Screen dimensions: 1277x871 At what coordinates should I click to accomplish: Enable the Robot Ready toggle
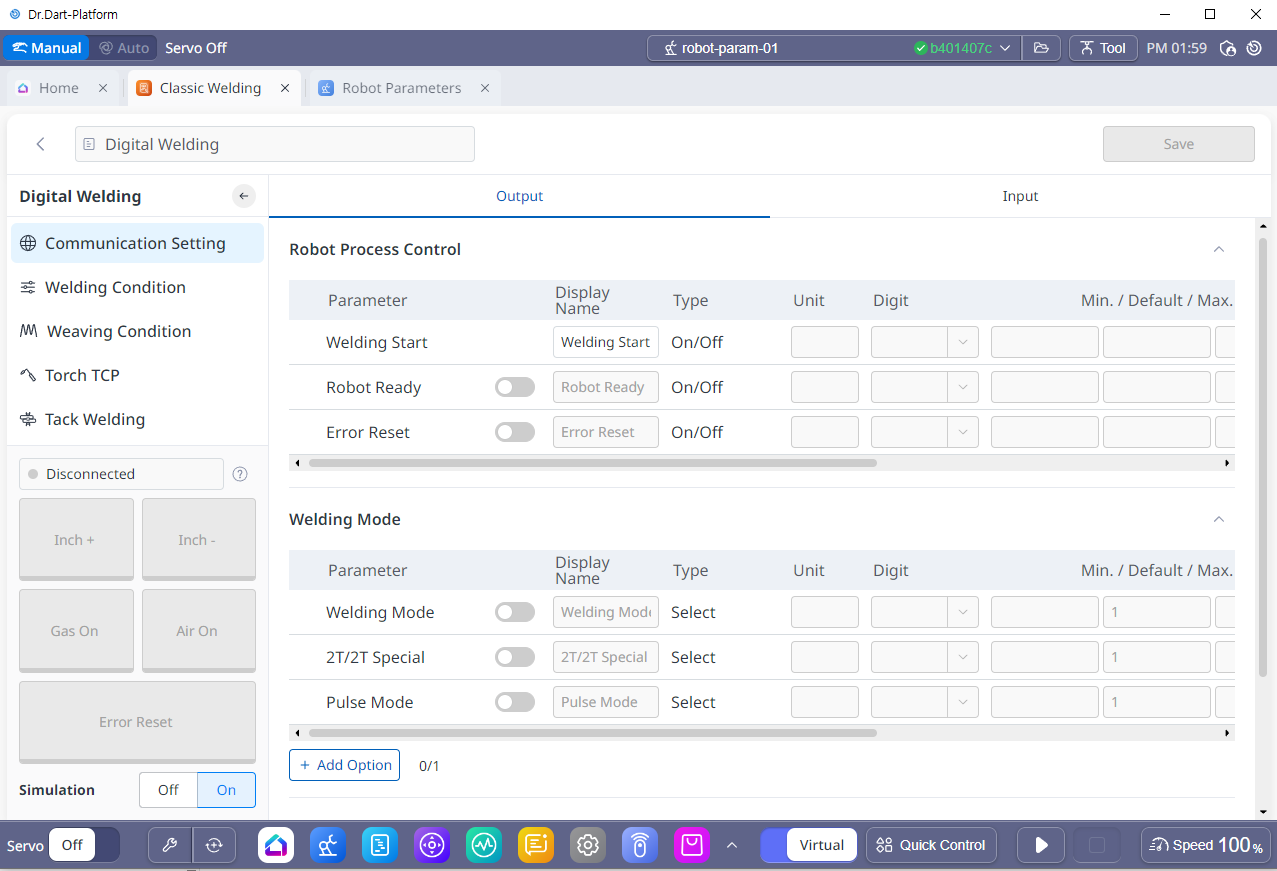click(515, 387)
